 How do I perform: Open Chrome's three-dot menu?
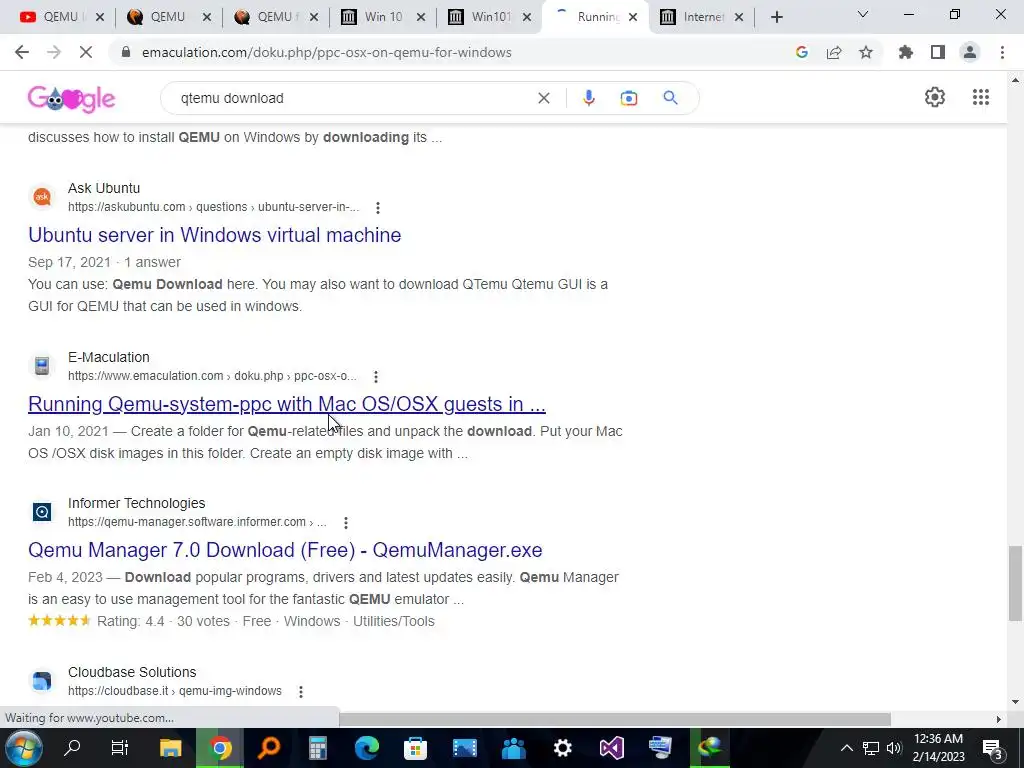tap(1002, 52)
